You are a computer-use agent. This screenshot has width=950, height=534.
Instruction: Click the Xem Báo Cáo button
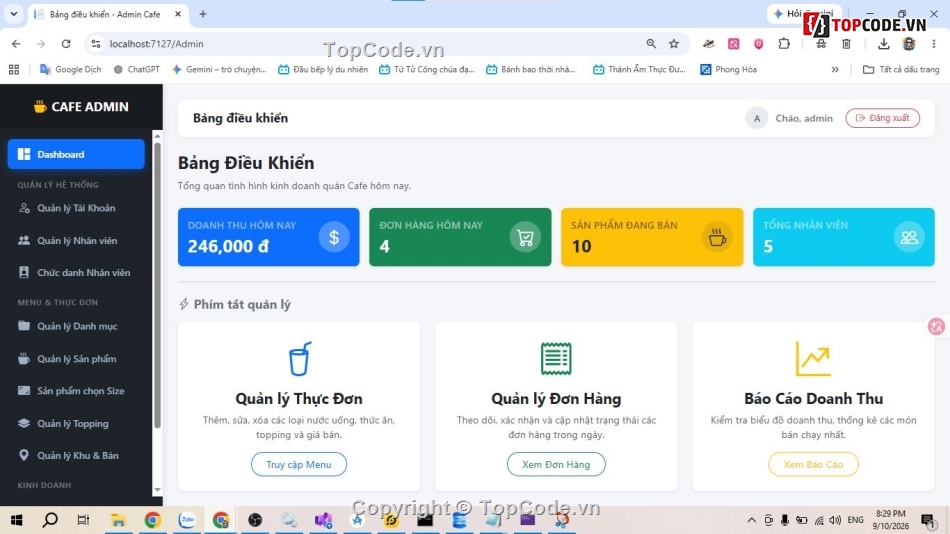813,464
